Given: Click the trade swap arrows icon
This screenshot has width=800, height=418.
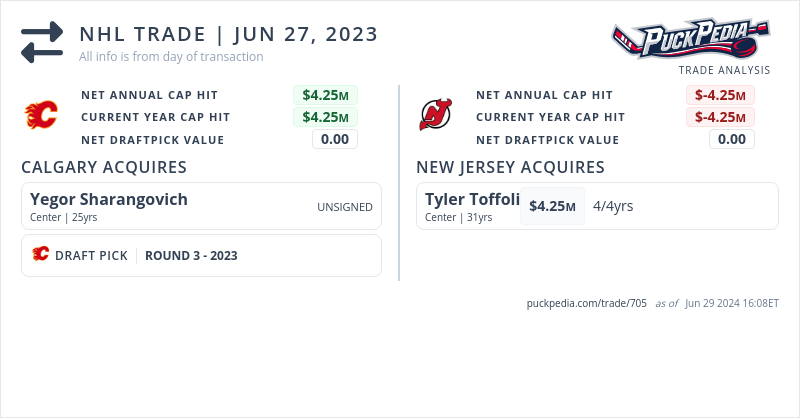Looking at the screenshot, I should point(42,41).
